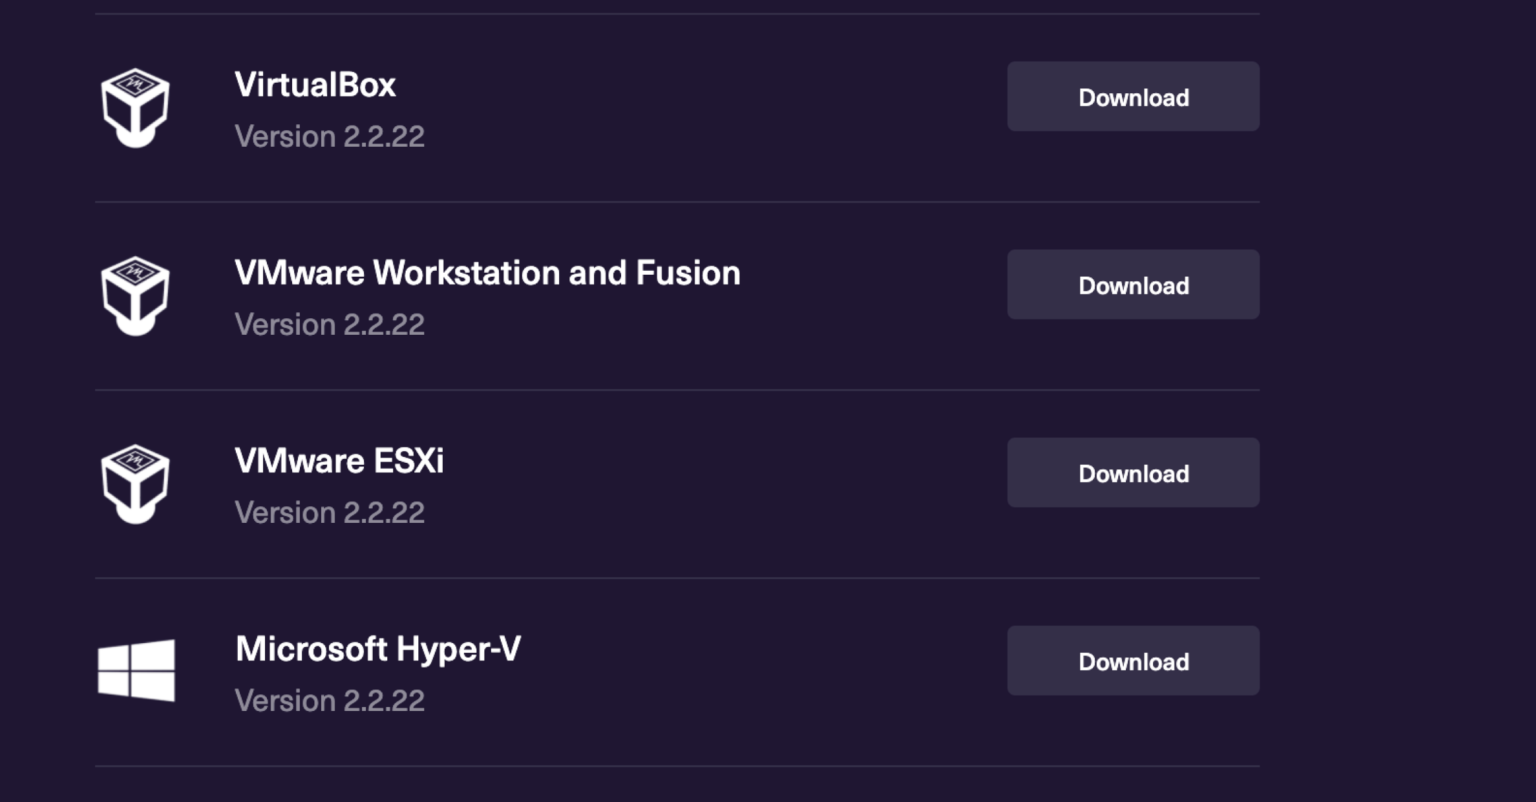The width and height of the screenshot is (1536, 802).
Task: Download the VirtualBox provider
Action: pos(1133,96)
